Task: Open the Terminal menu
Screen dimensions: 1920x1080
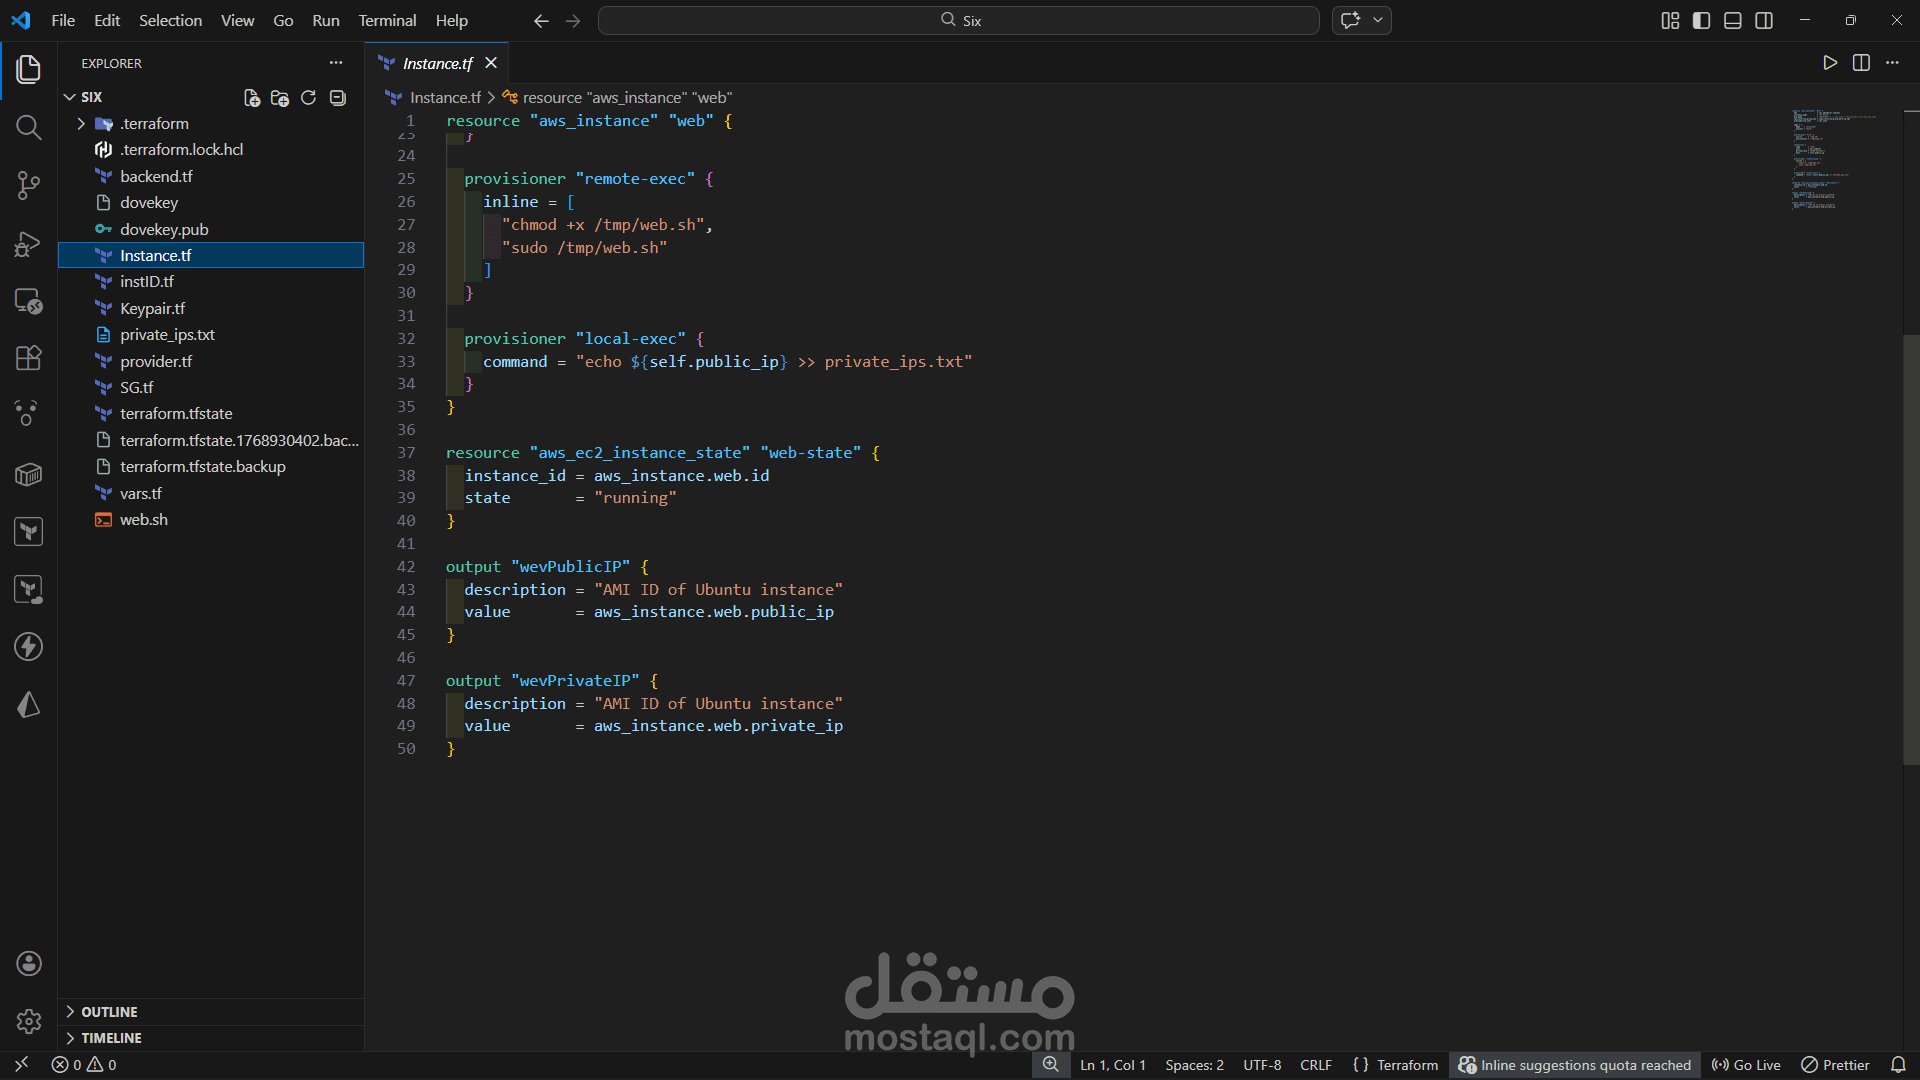Action: (x=387, y=20)
